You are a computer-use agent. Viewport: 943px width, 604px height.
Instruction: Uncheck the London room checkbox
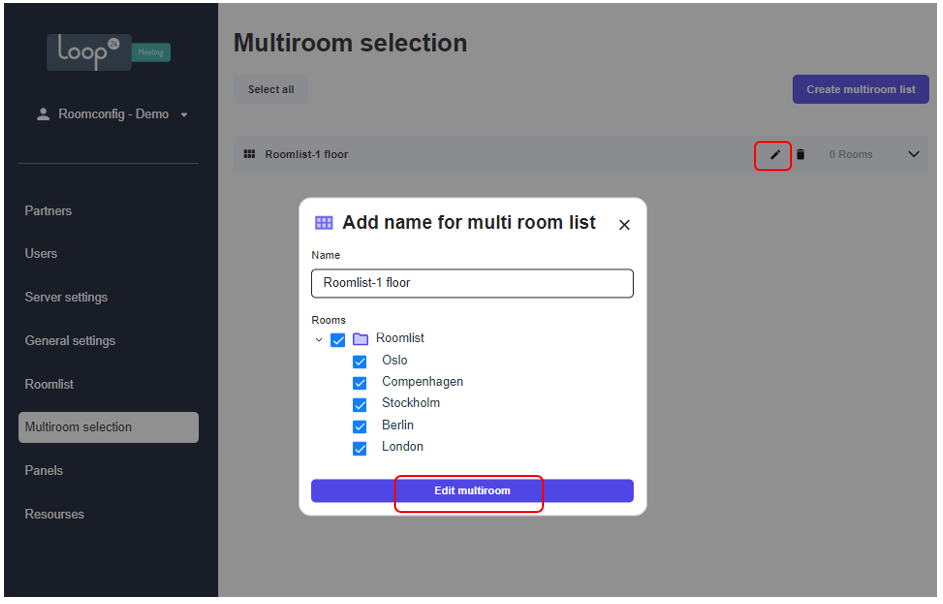(360, 449)
